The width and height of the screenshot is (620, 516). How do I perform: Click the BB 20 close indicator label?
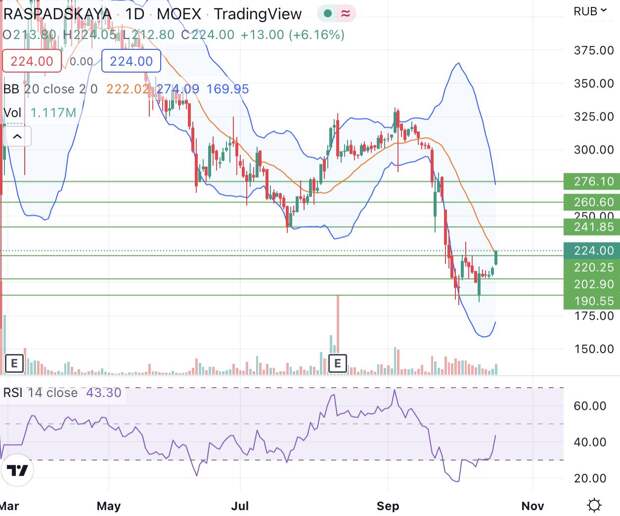coord(50,89)
